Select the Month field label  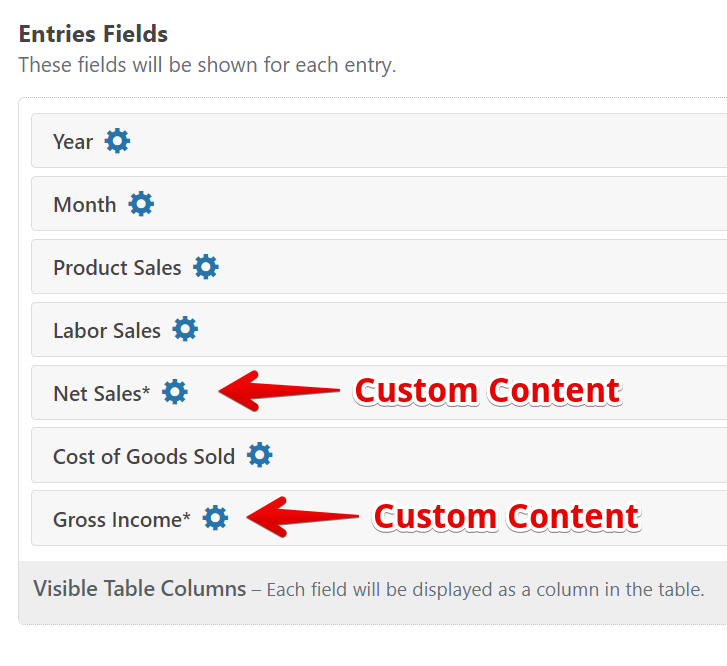pyautogui.click(x=85, y=205)
